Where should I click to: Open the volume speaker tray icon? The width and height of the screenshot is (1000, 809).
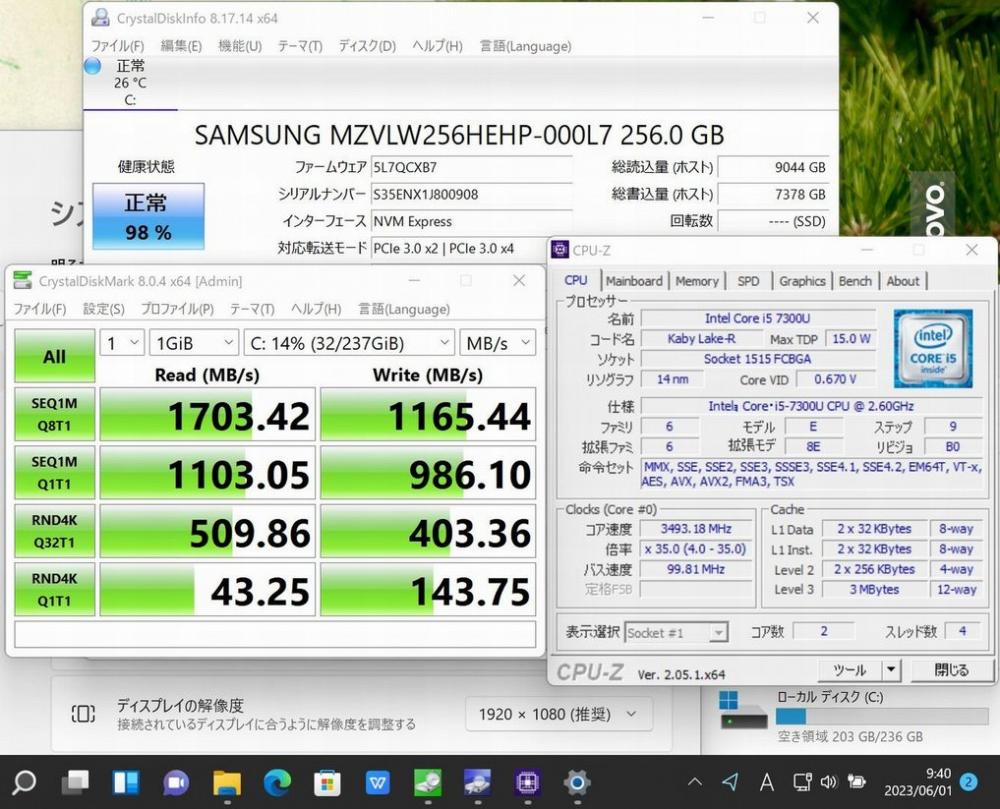pyautogui.click(x=828, y=782)
